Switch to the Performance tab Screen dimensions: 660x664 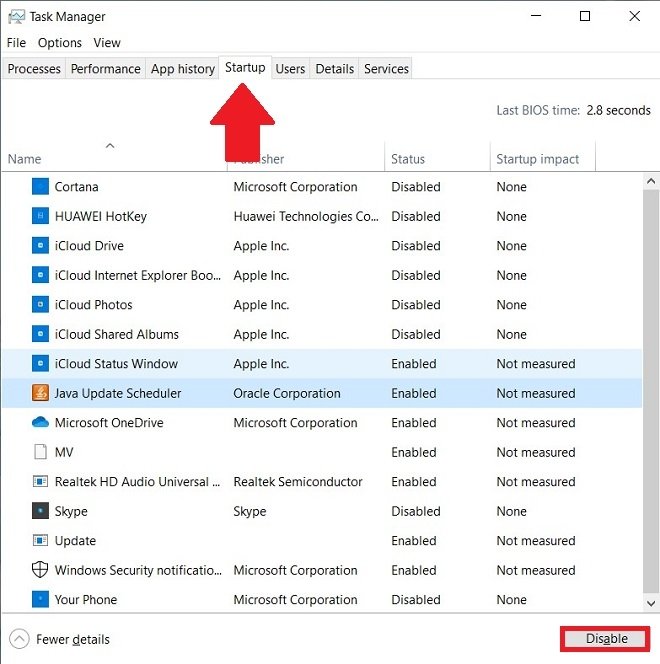(105, 69)
